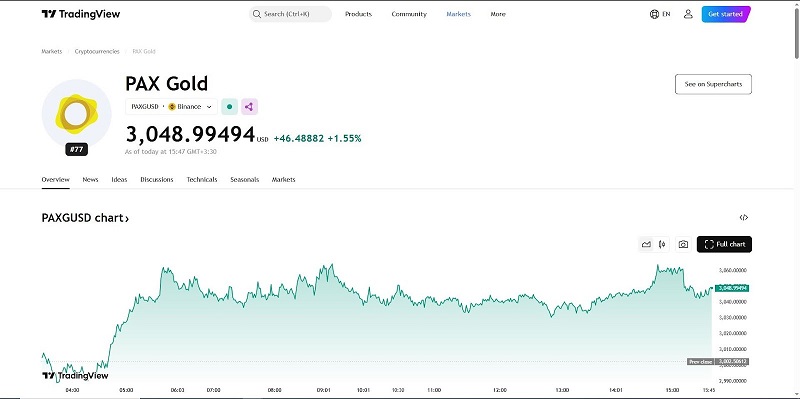Click the Prev close label on chart
This screenshot has width=800, height=399.
pyautogui.click(x=700, y=362)
